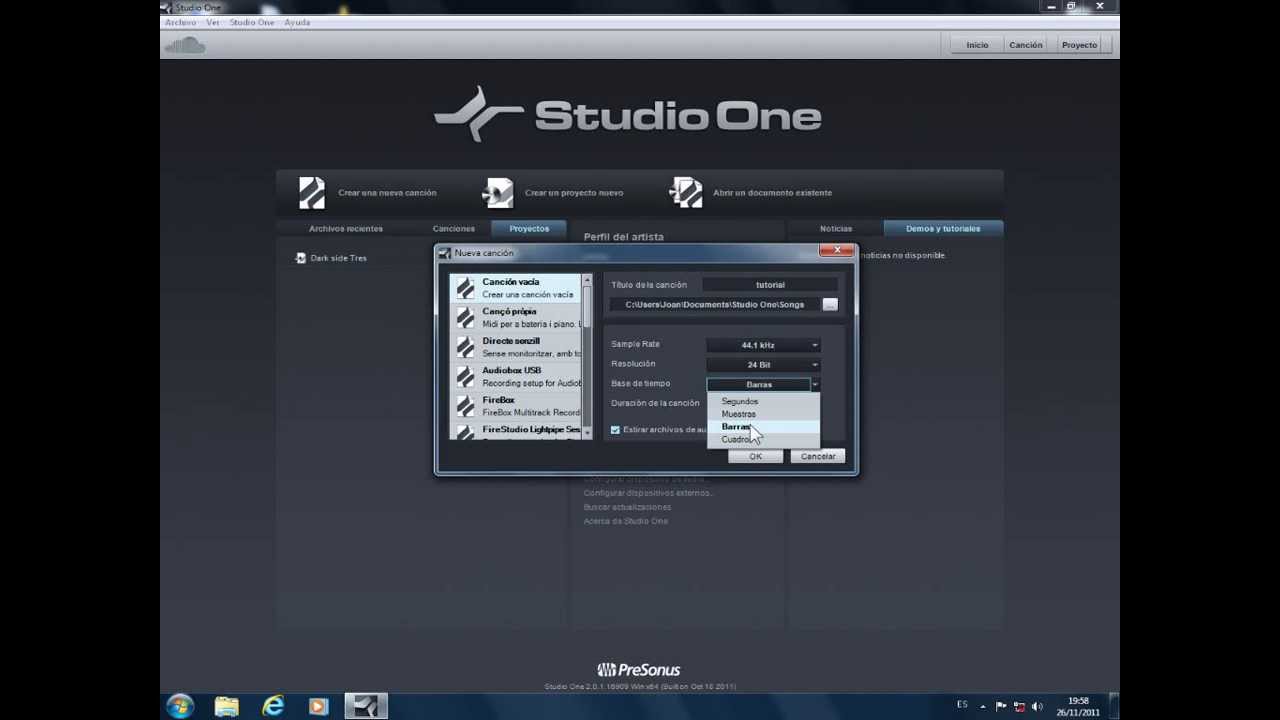Switch to the Canciones tab
This screenshot has height=720, width=1280.
pos(454,229)
